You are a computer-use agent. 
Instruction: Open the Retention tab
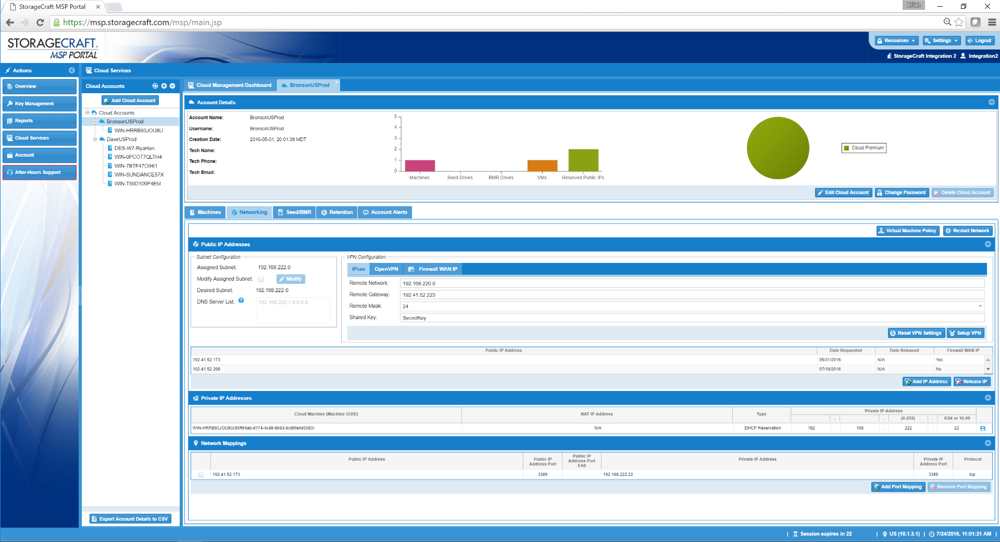[x=337, y=212]
